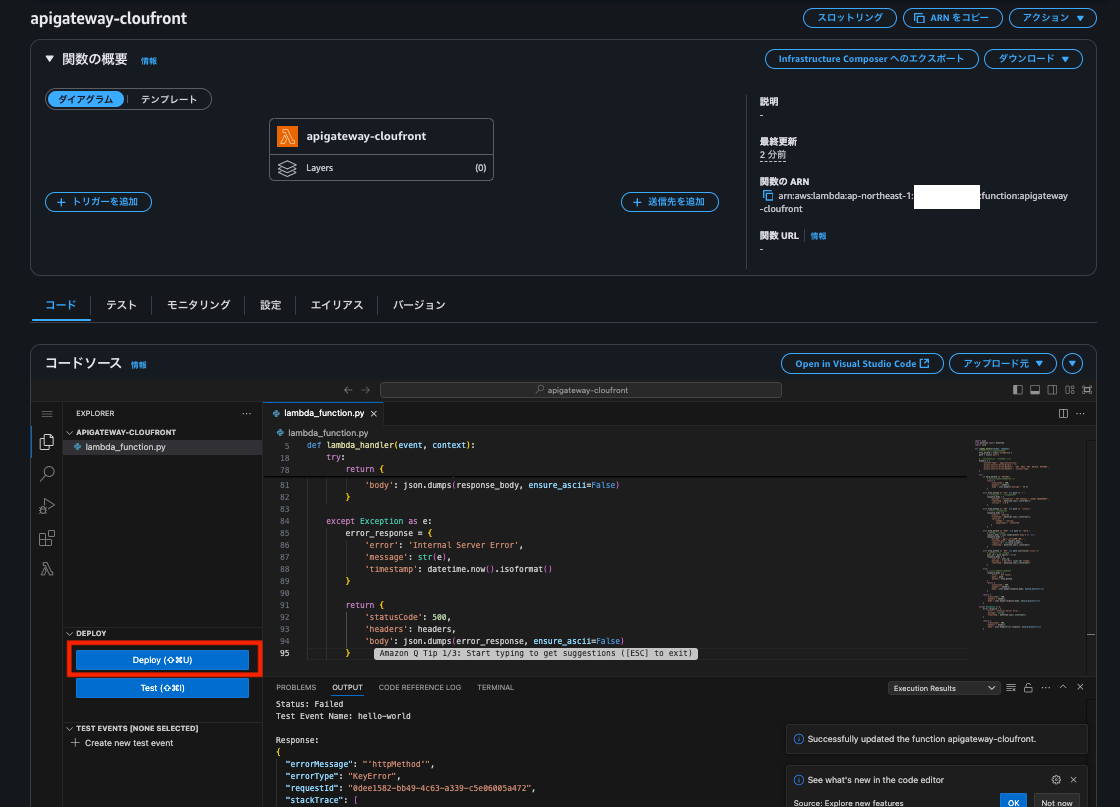Open notification gear settings icon
Screen dimensions: 1120x807
1056,780
